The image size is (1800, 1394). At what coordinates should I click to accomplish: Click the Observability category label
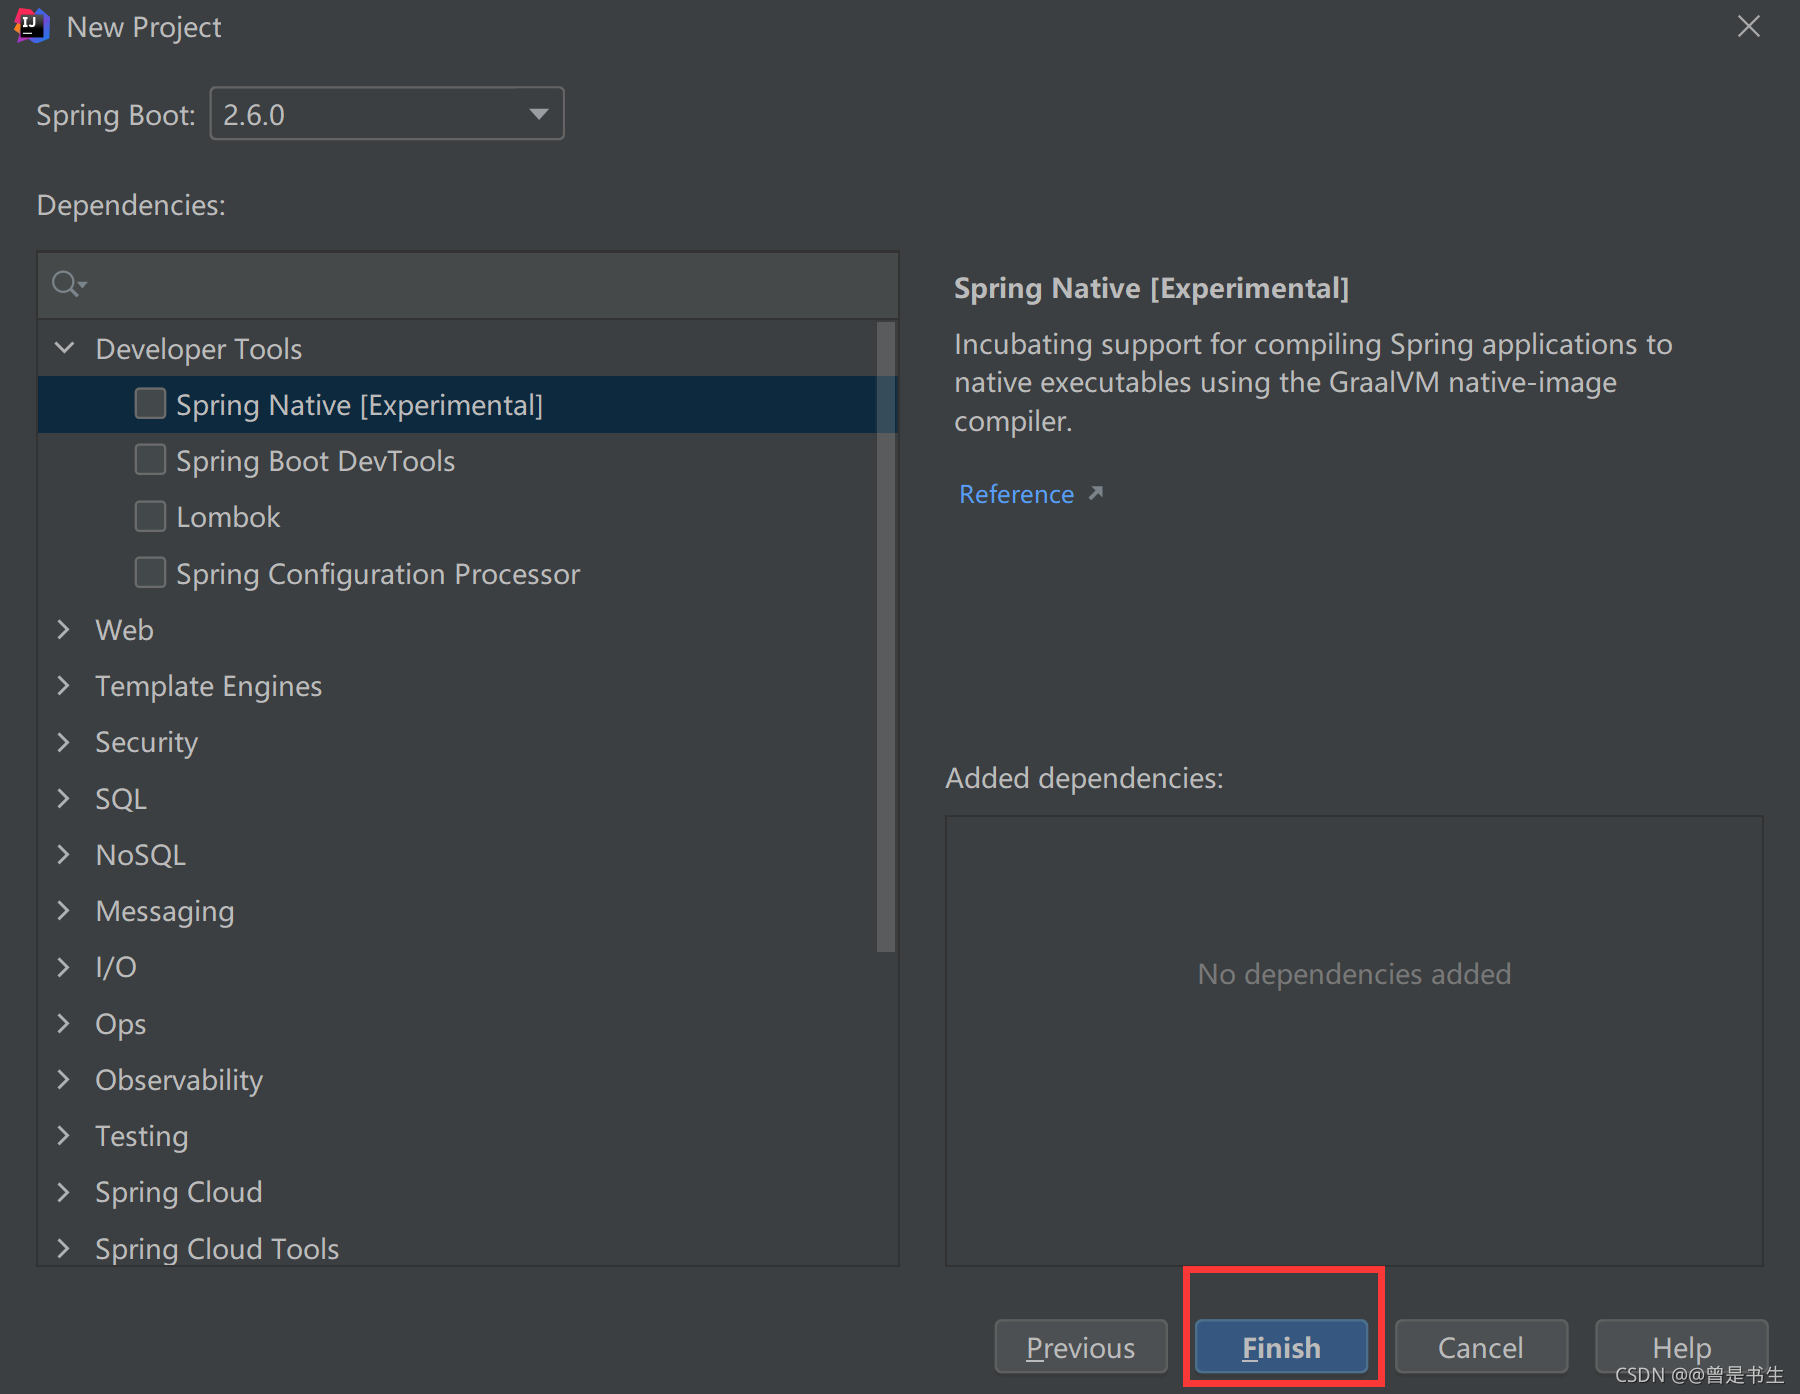click(x=179, y=1080)
